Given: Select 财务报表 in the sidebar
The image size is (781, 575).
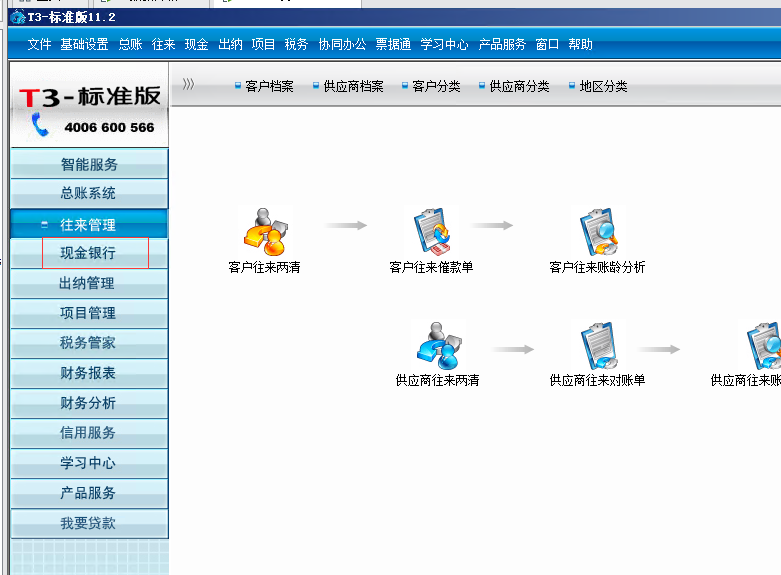Looking at the screenshot, I should coord(89,373).
